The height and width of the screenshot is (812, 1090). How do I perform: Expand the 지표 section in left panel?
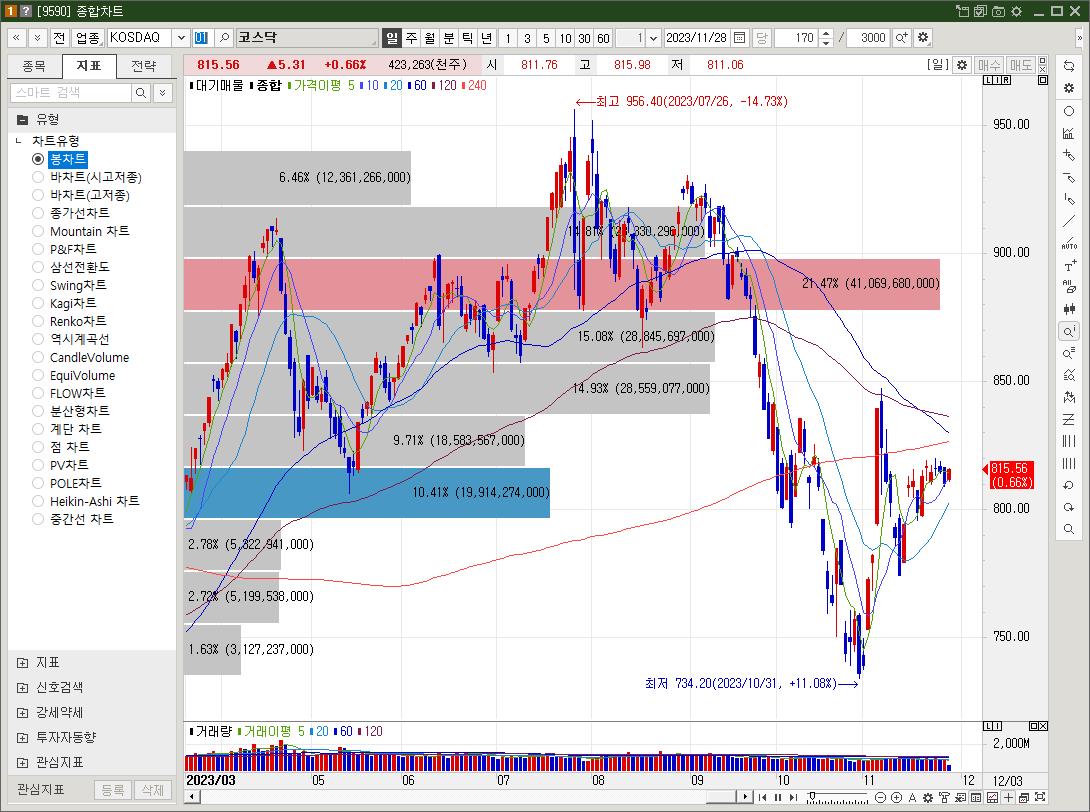pyautogui.click(x=22, y=663)
